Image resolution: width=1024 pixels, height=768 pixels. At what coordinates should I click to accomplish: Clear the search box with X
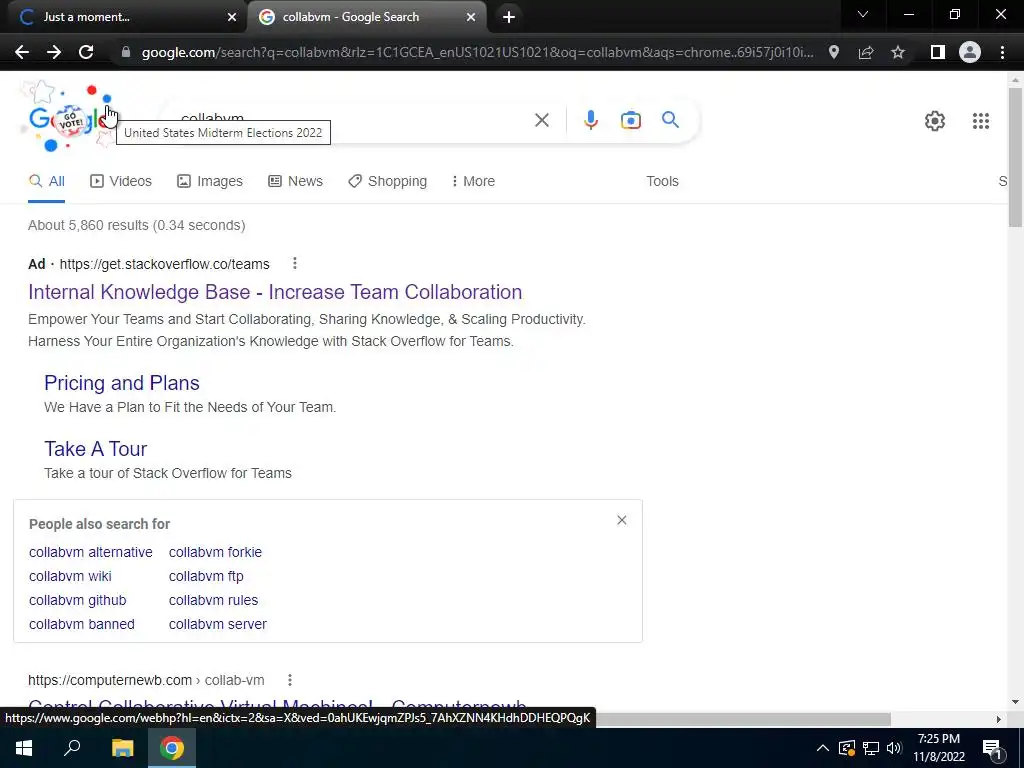pyautogui.click(x=542, y=120)
